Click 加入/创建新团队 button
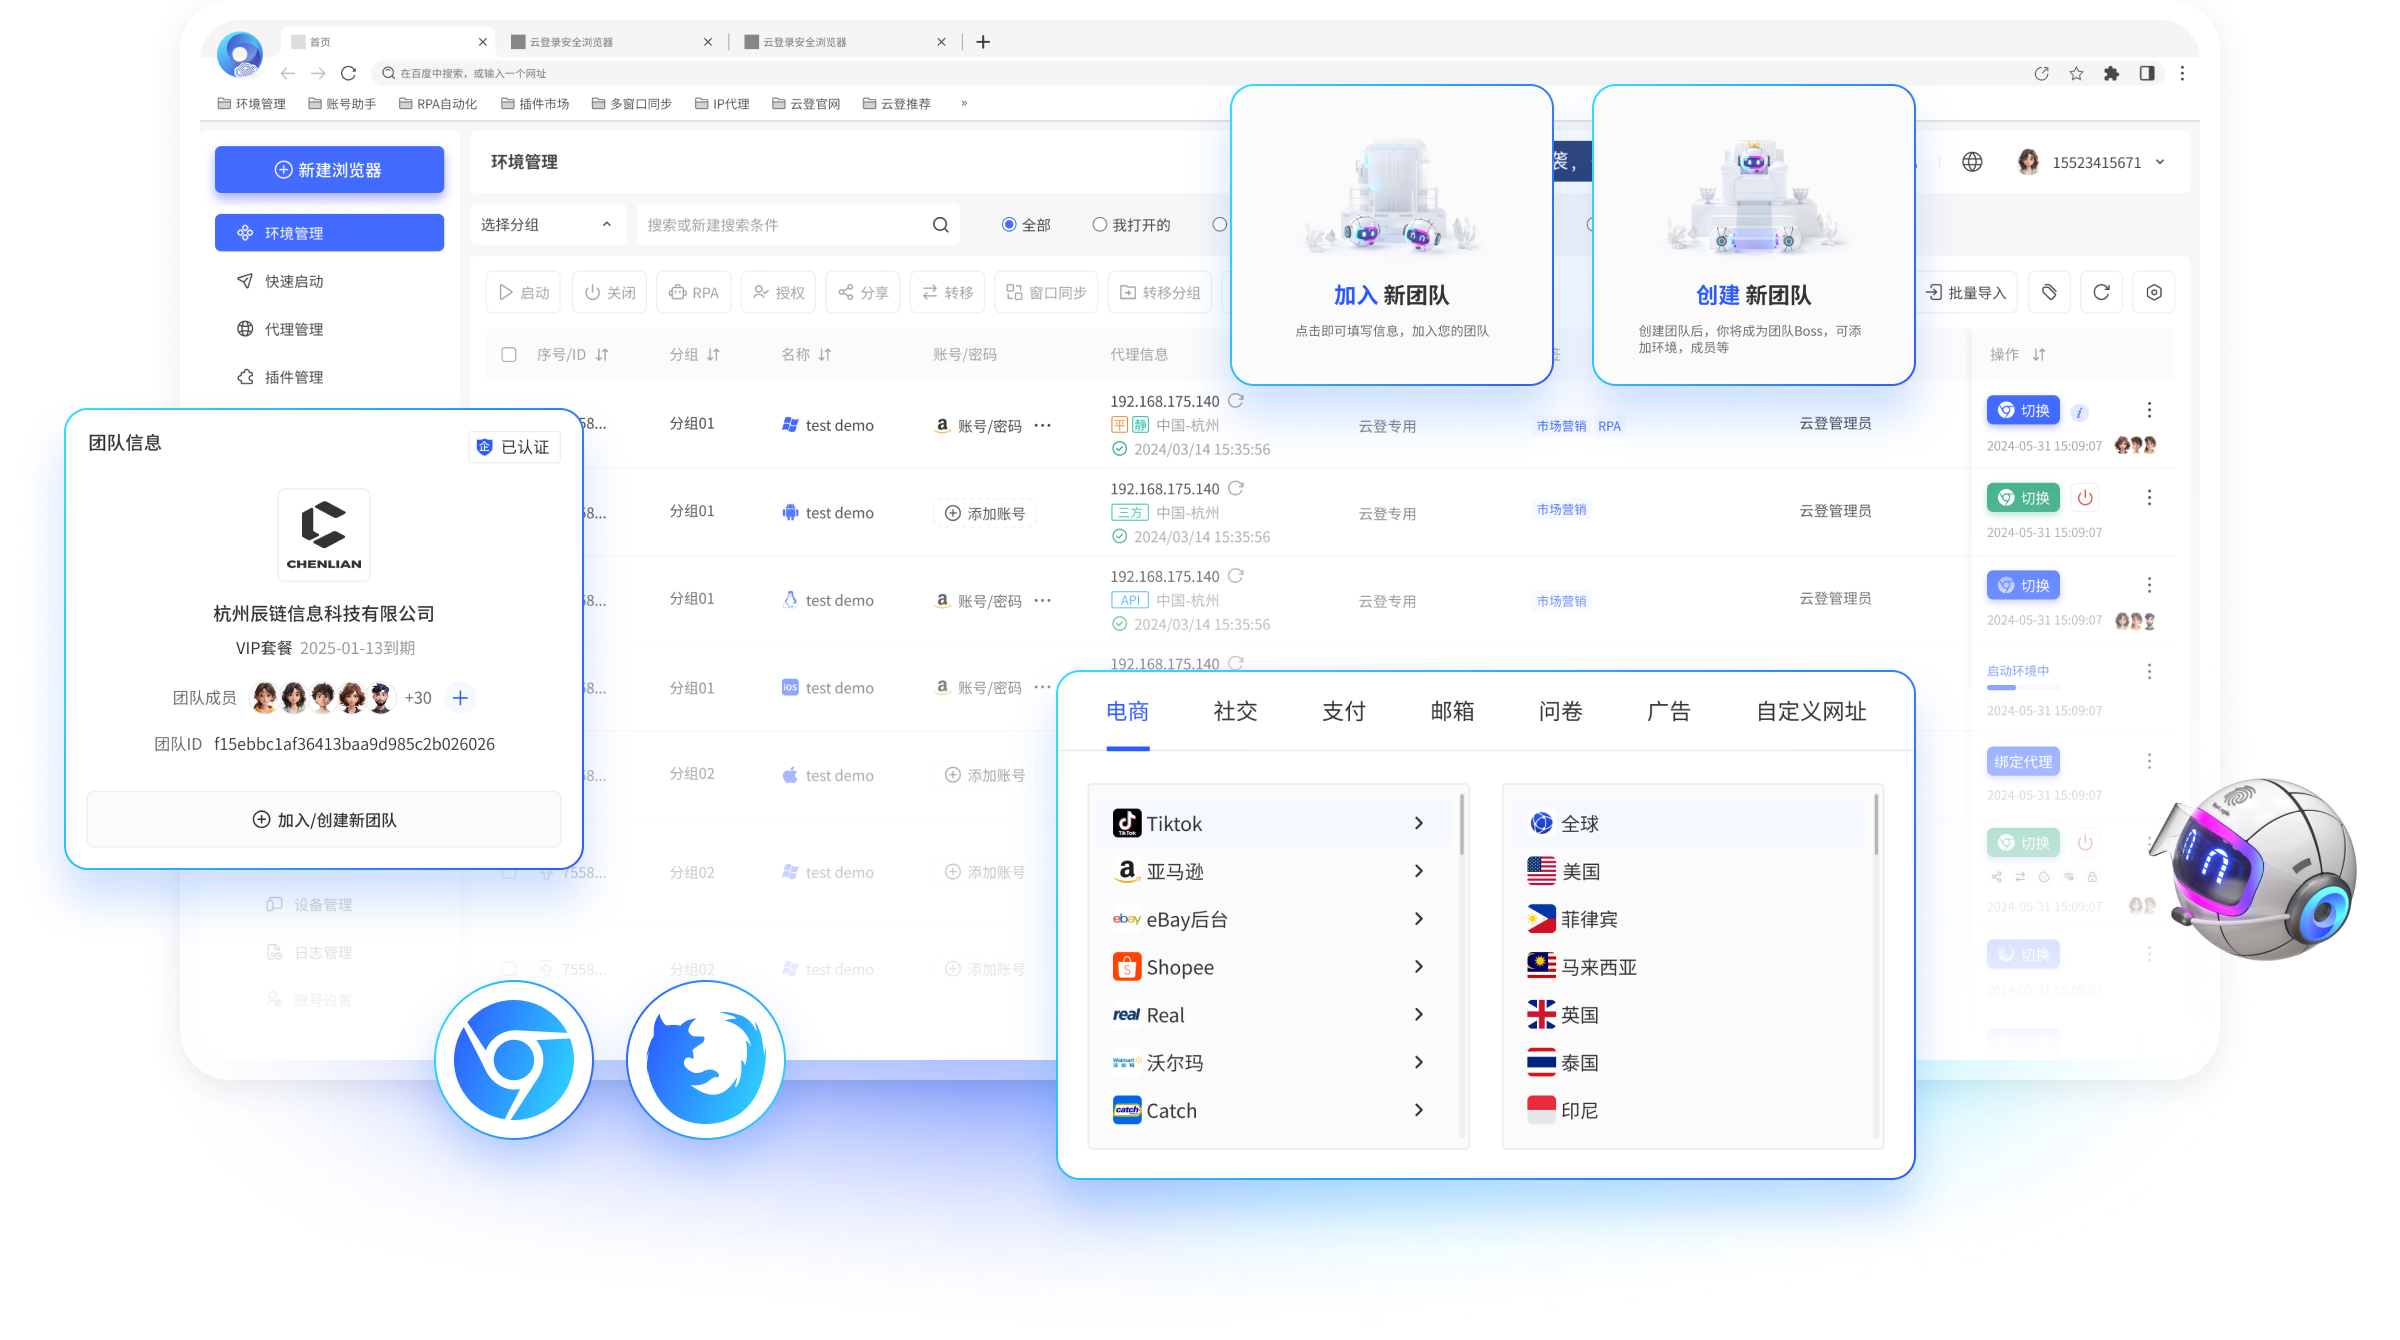 point(324,820)
